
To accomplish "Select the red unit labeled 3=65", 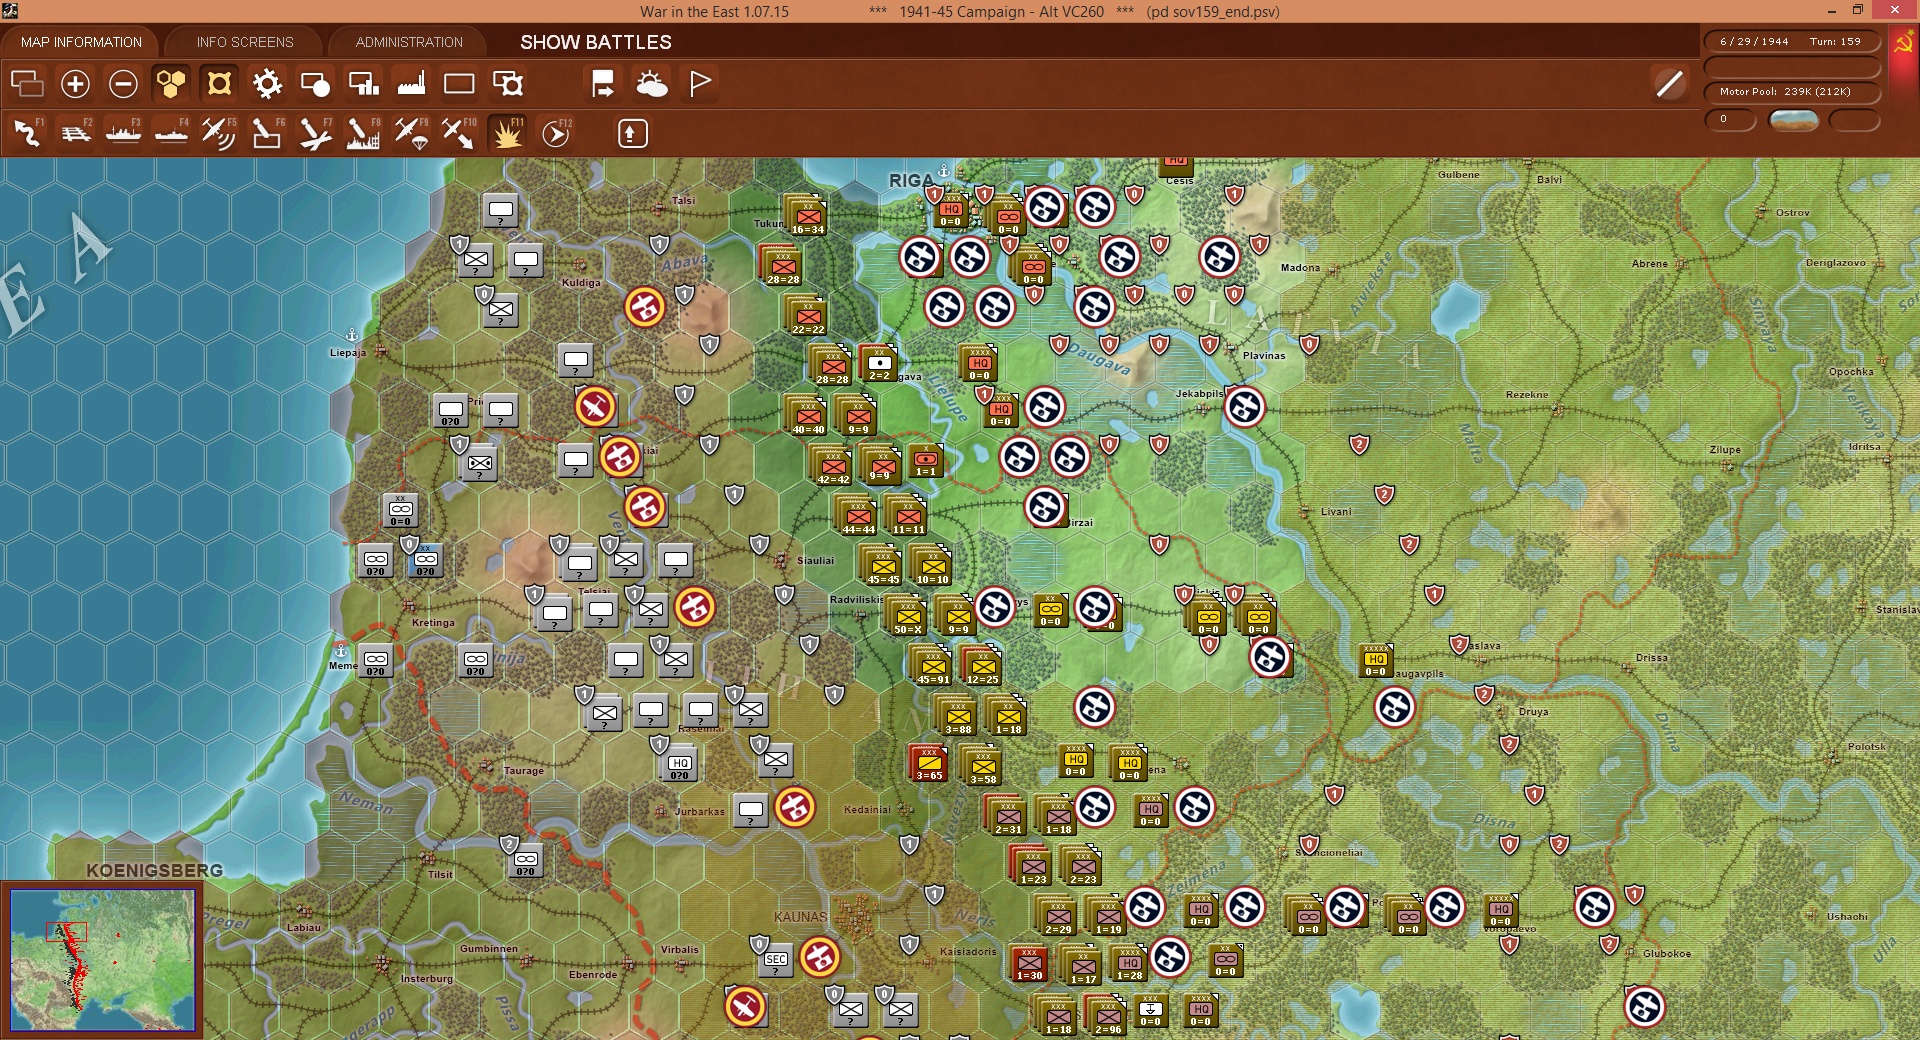I will [x=929, y=764].
